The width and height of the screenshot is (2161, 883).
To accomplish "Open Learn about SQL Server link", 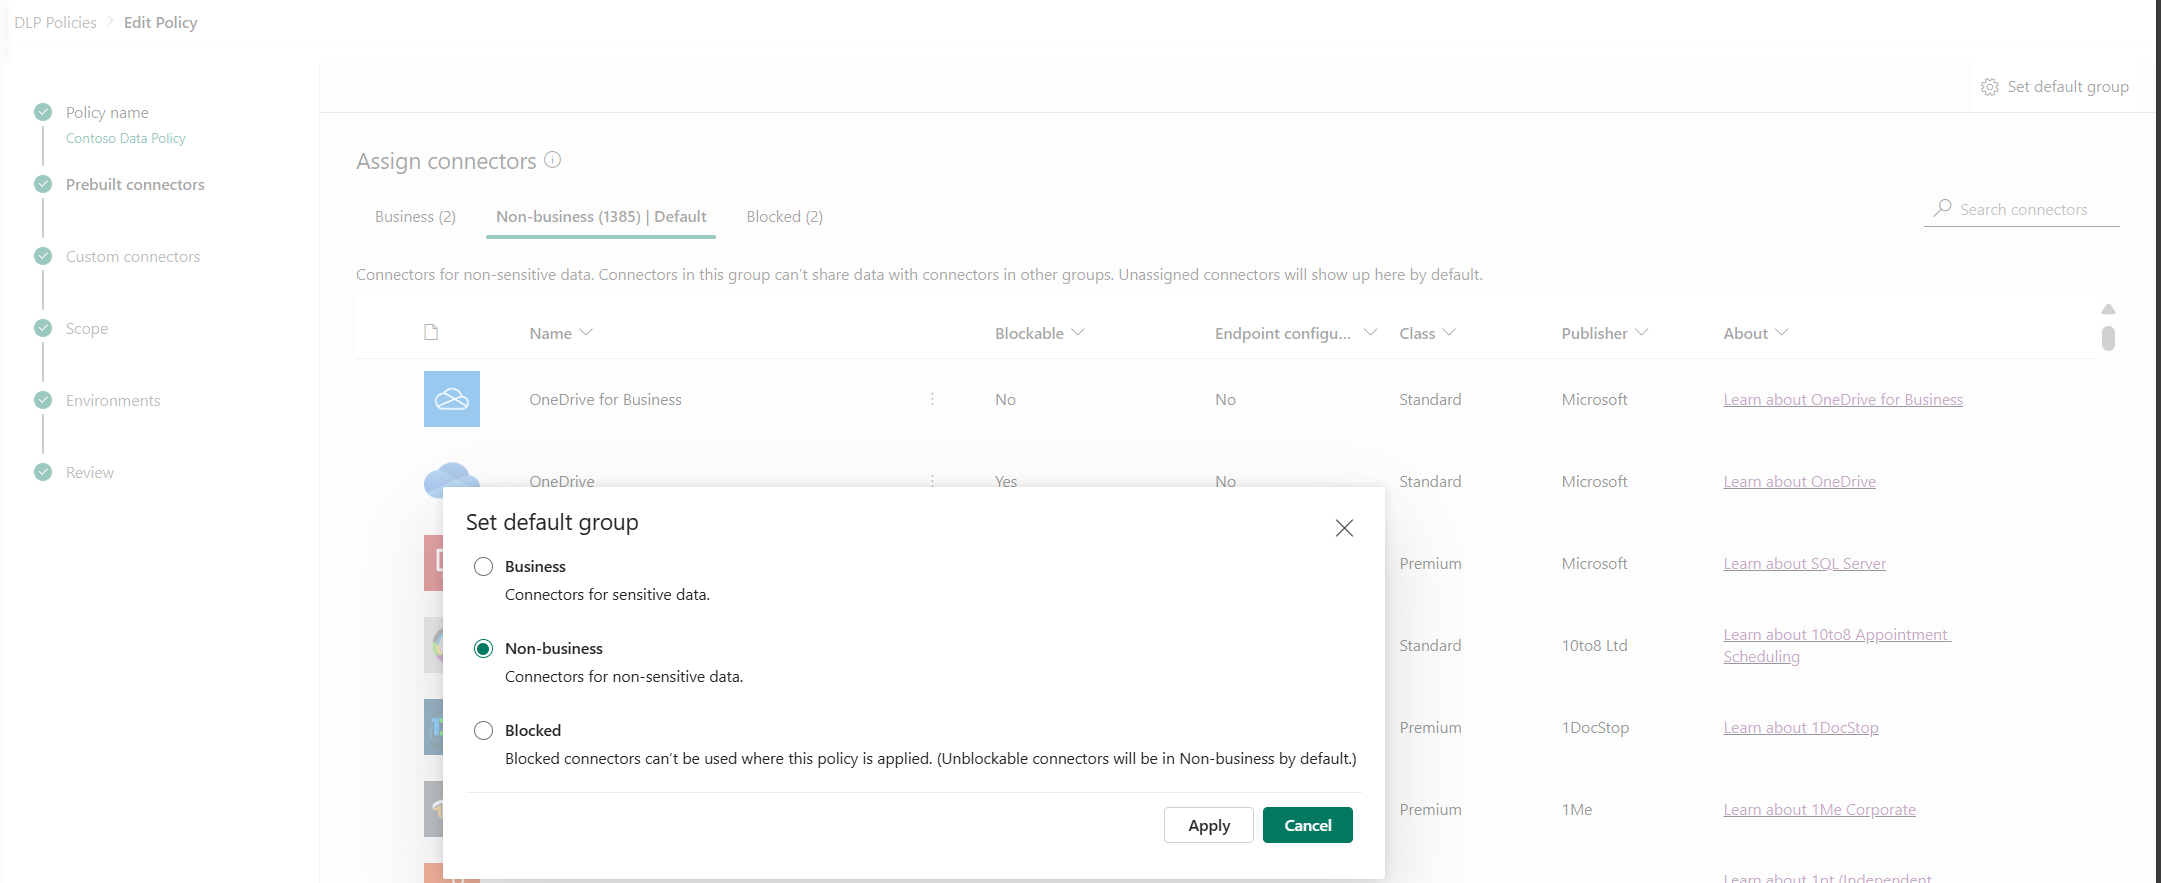I will 1804,564.
